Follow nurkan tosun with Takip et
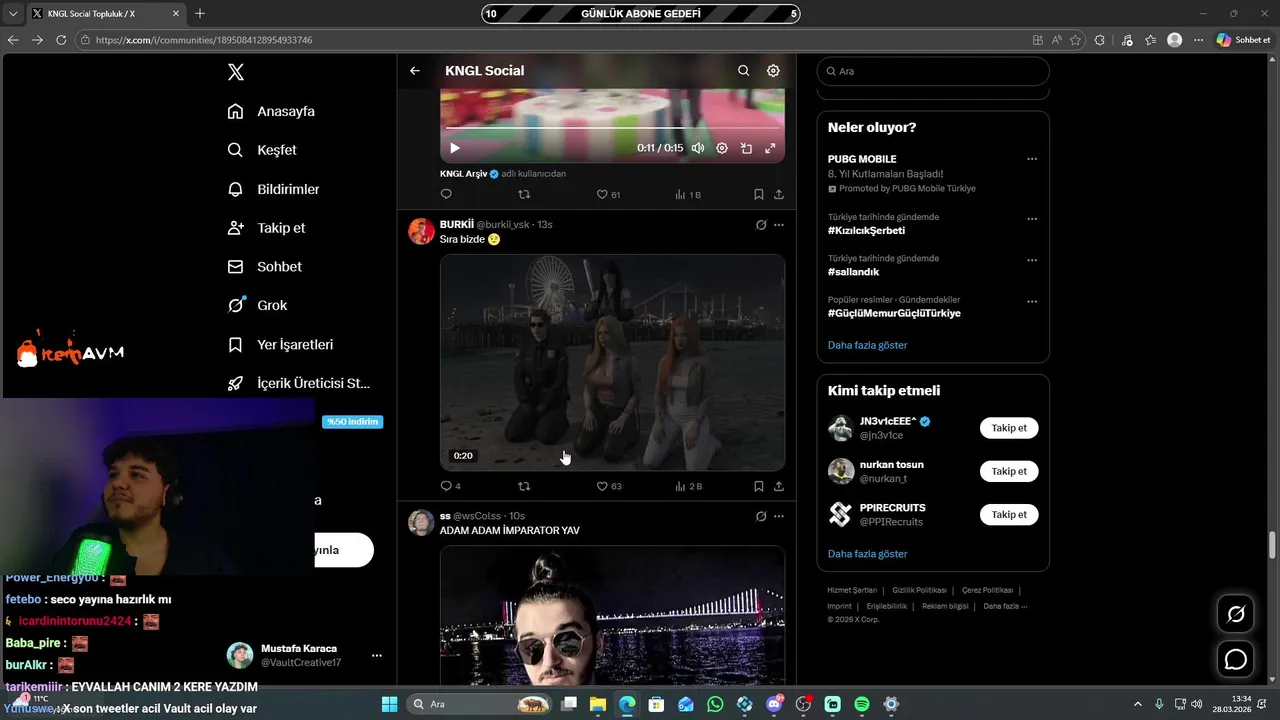Viewport: 1280px width, 720px height. point(1009,471)
